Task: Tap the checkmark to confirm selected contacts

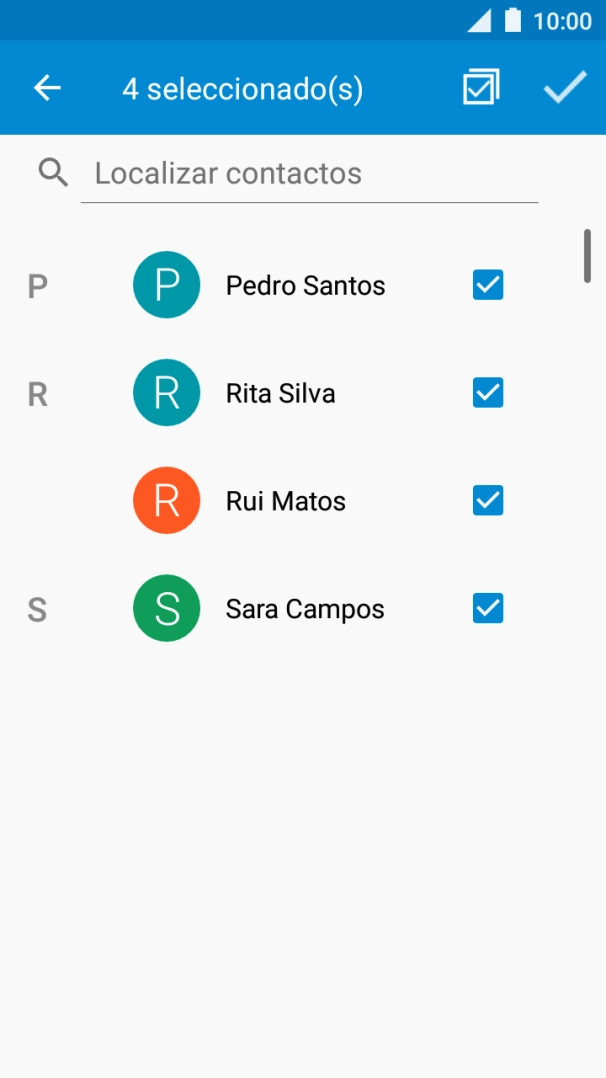Action: [x=563, y=88]
